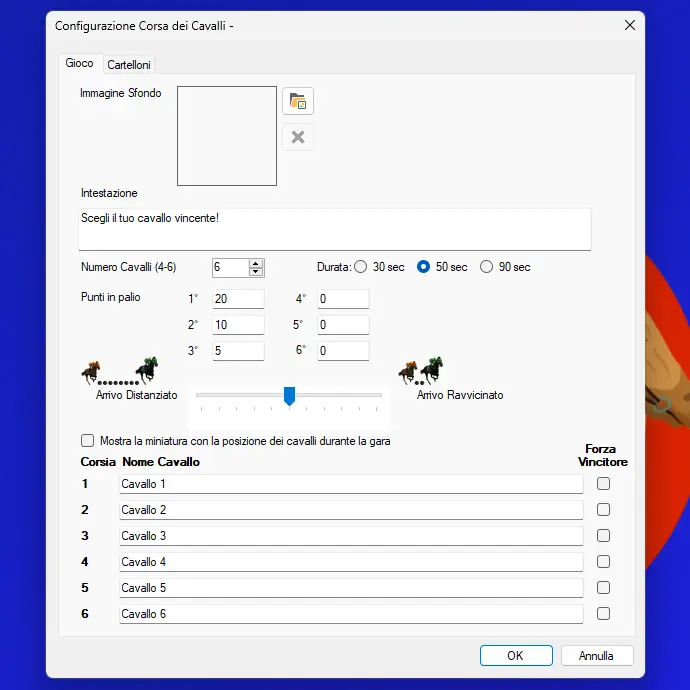Click the Arrivo Ravvicinato label

pyautogui.click(x=460, y=395)
